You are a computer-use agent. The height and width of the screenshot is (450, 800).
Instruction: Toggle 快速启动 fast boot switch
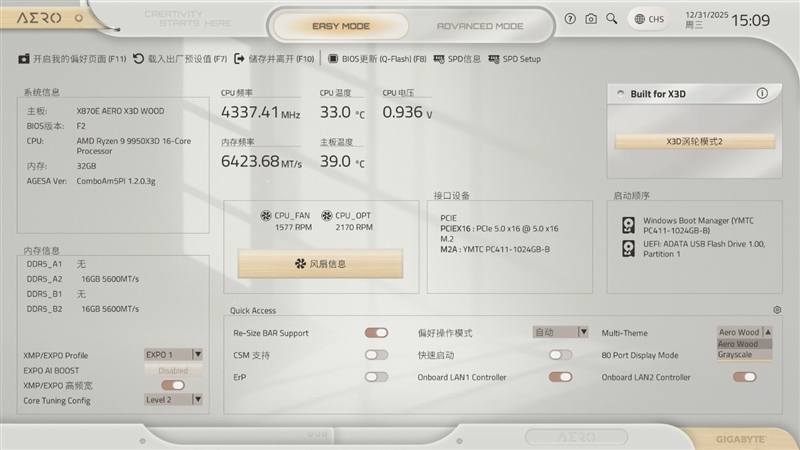(x=560, y=355)
